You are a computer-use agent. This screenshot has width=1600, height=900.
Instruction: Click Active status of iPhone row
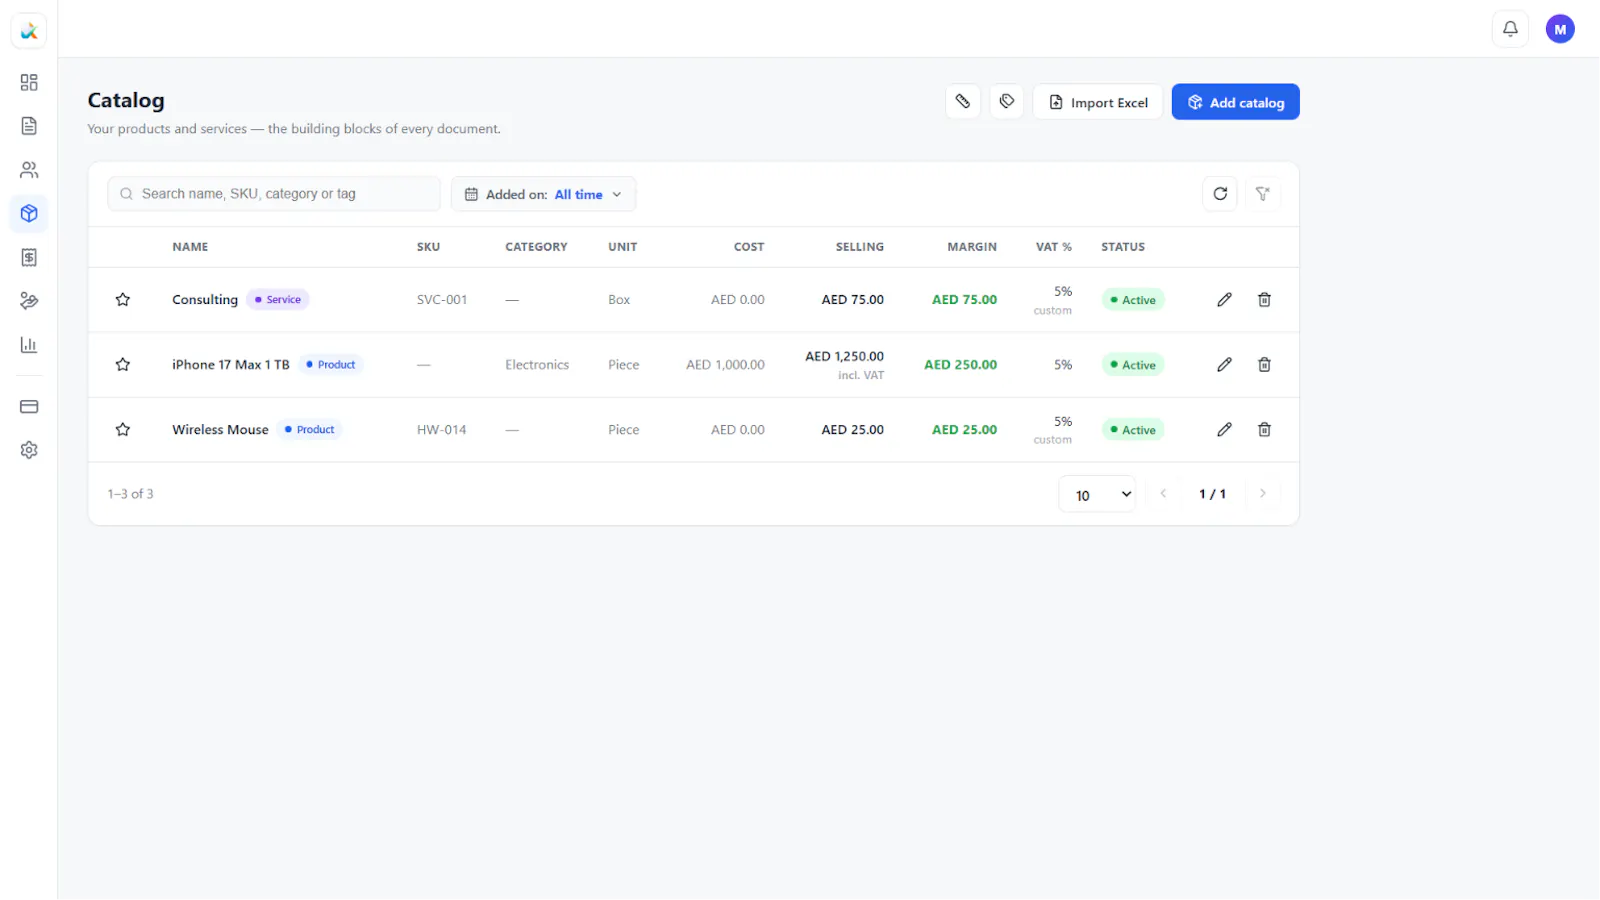point(1133,365)
